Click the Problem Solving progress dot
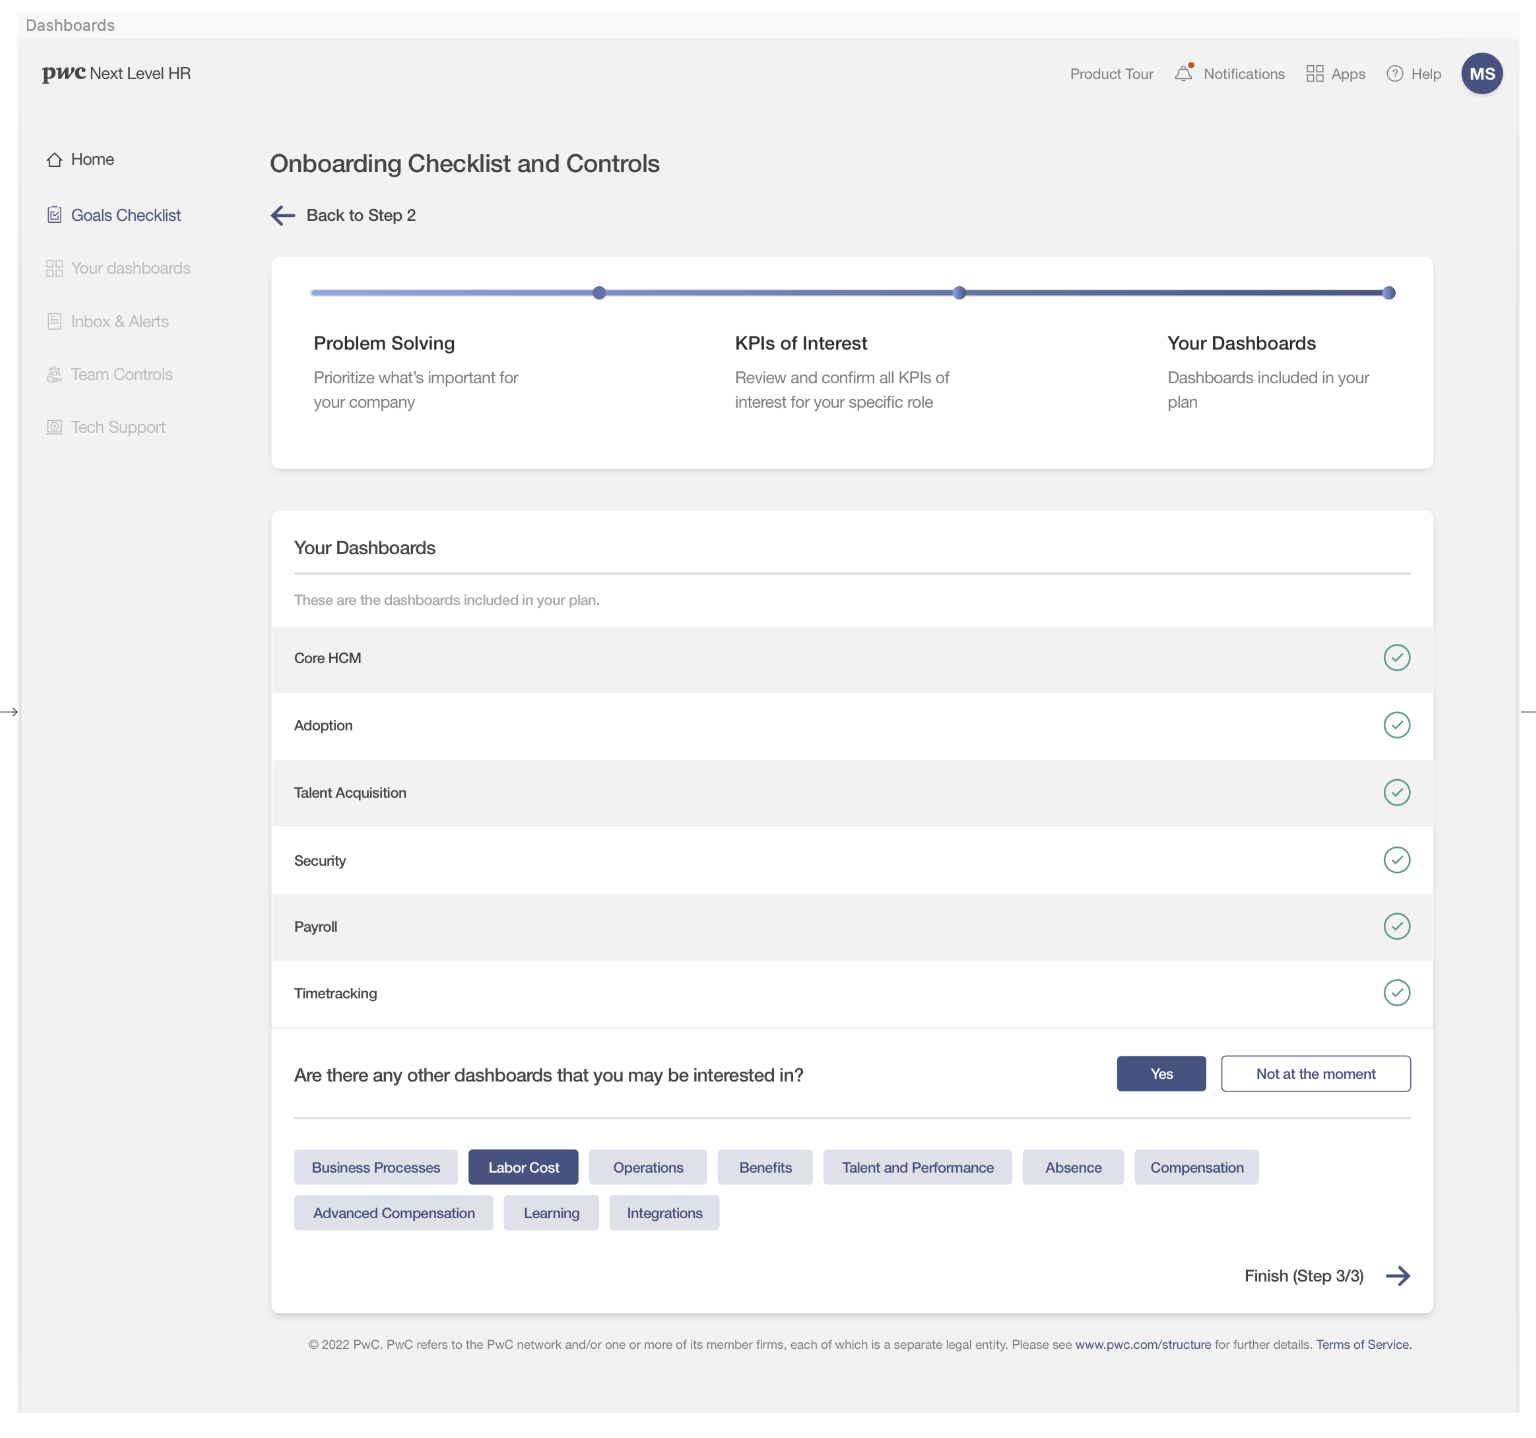Viewport: 1536px width, 1438px height. (599, 293)
